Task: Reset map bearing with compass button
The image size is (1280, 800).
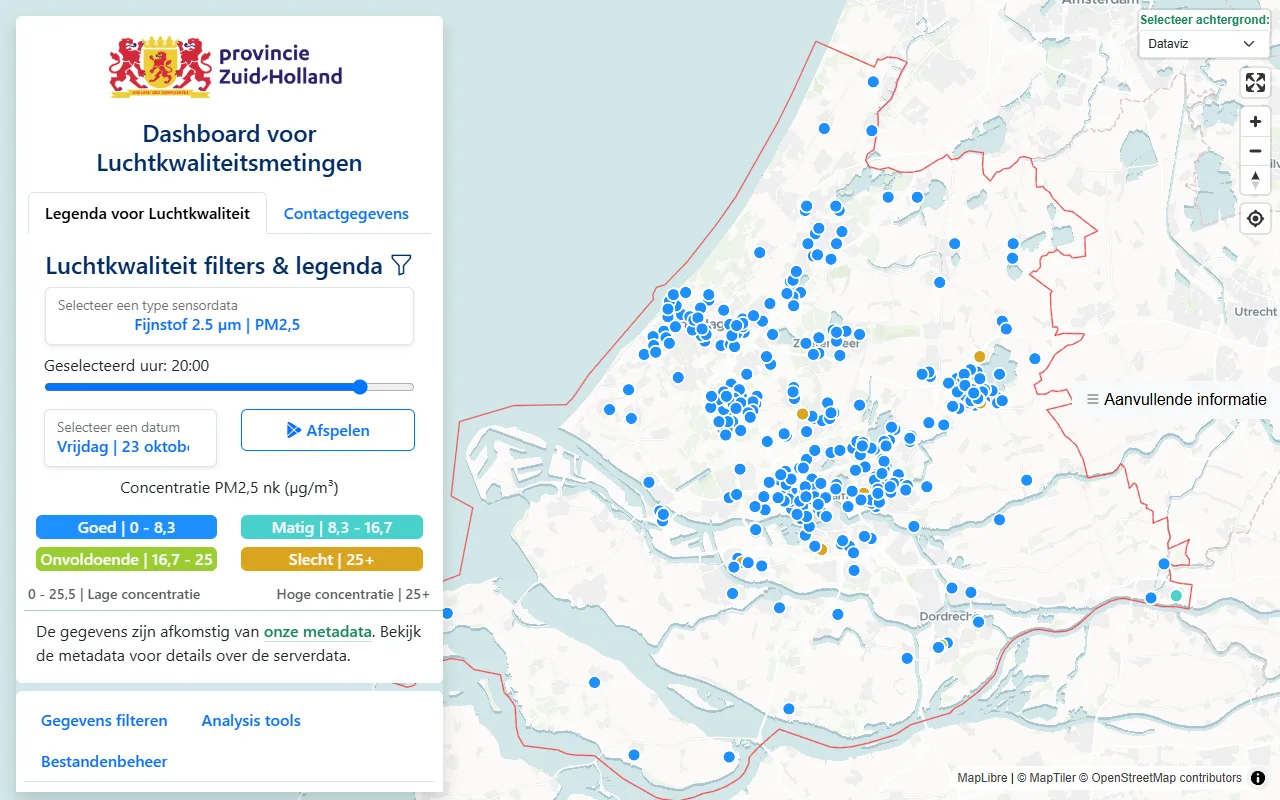Action: 1255,180
